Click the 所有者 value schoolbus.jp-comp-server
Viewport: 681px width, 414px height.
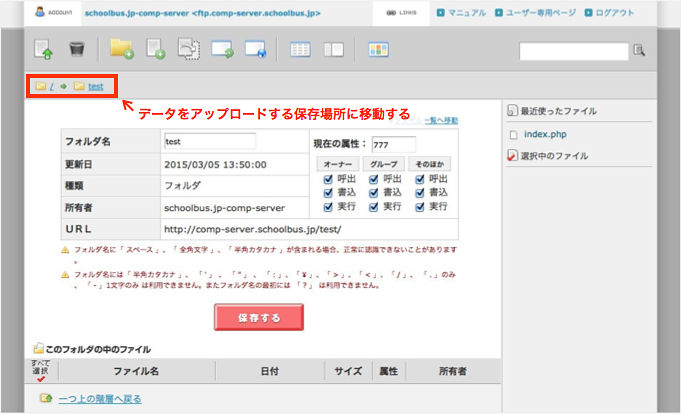[x=225, y=208]
